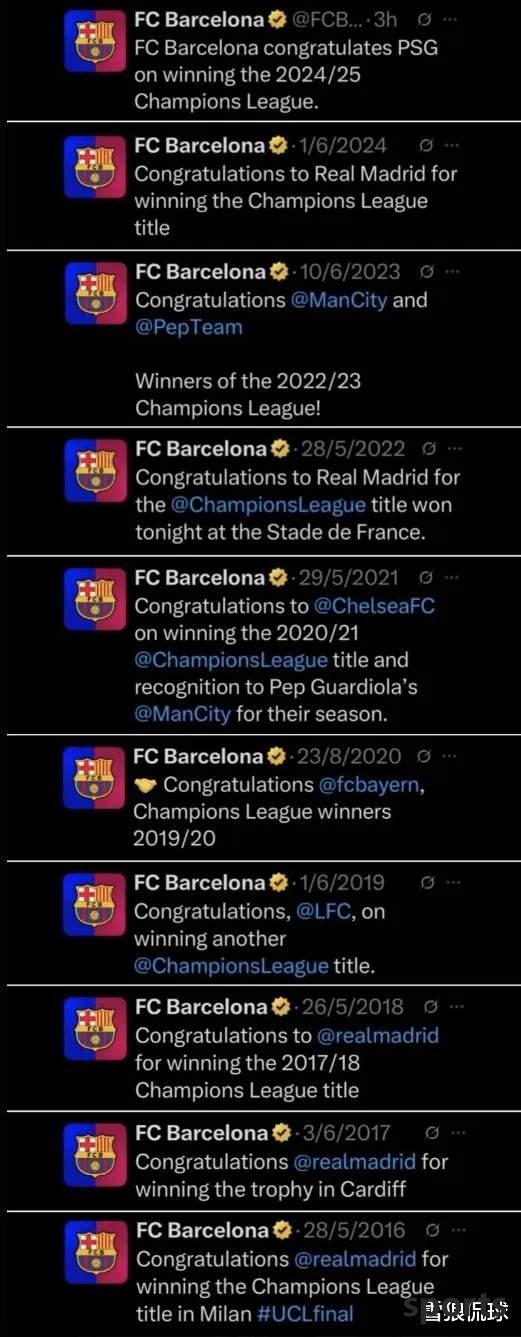Click the #UCLfinal hashtag

pyautogui.click(x=305, y=1313)
